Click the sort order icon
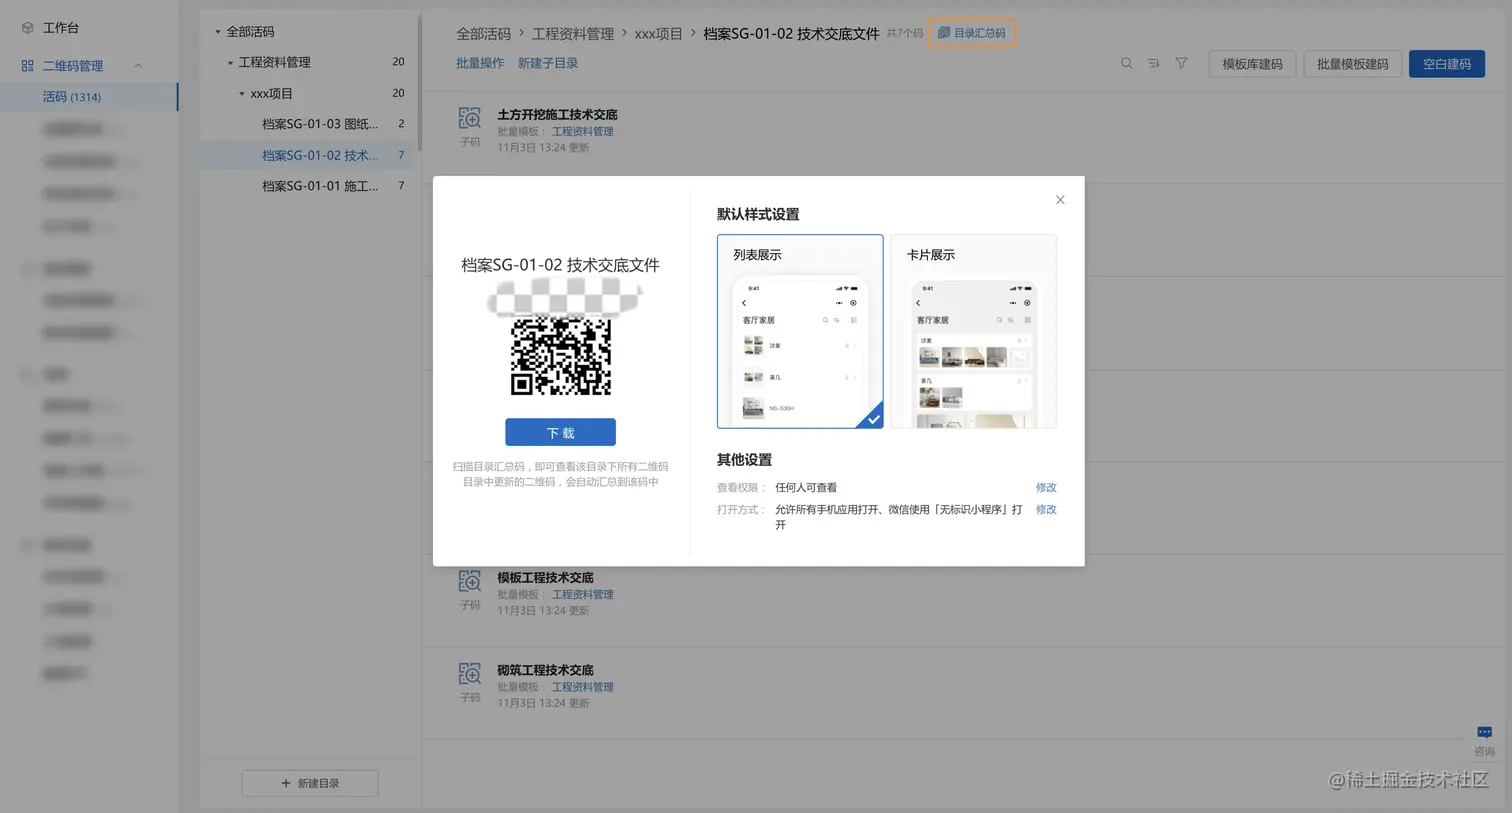This screenshot has width=1512, height=813. pyautogui.click(x=1153, y=63)
